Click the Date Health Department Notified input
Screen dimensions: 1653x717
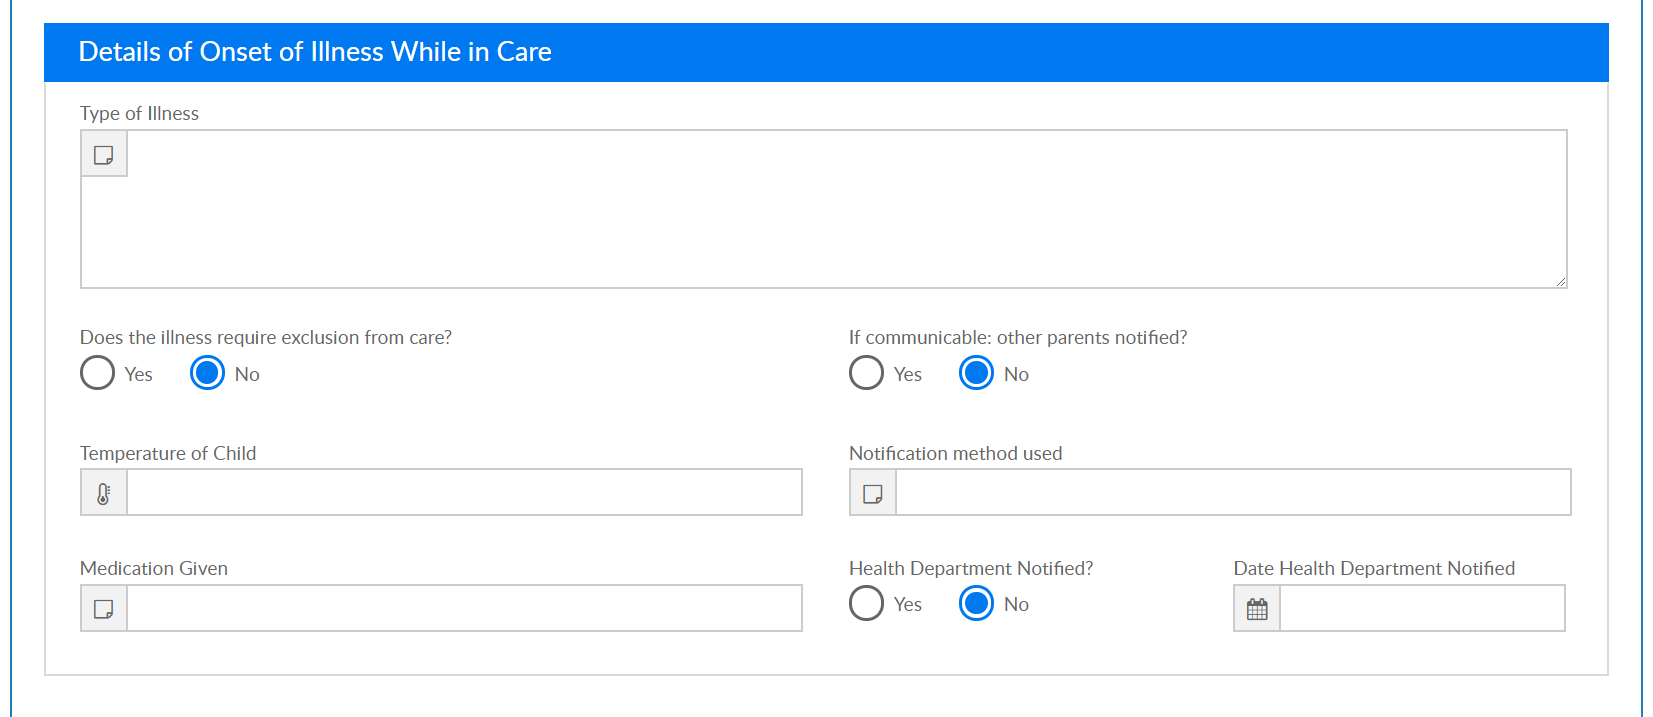coord(1422,609)
